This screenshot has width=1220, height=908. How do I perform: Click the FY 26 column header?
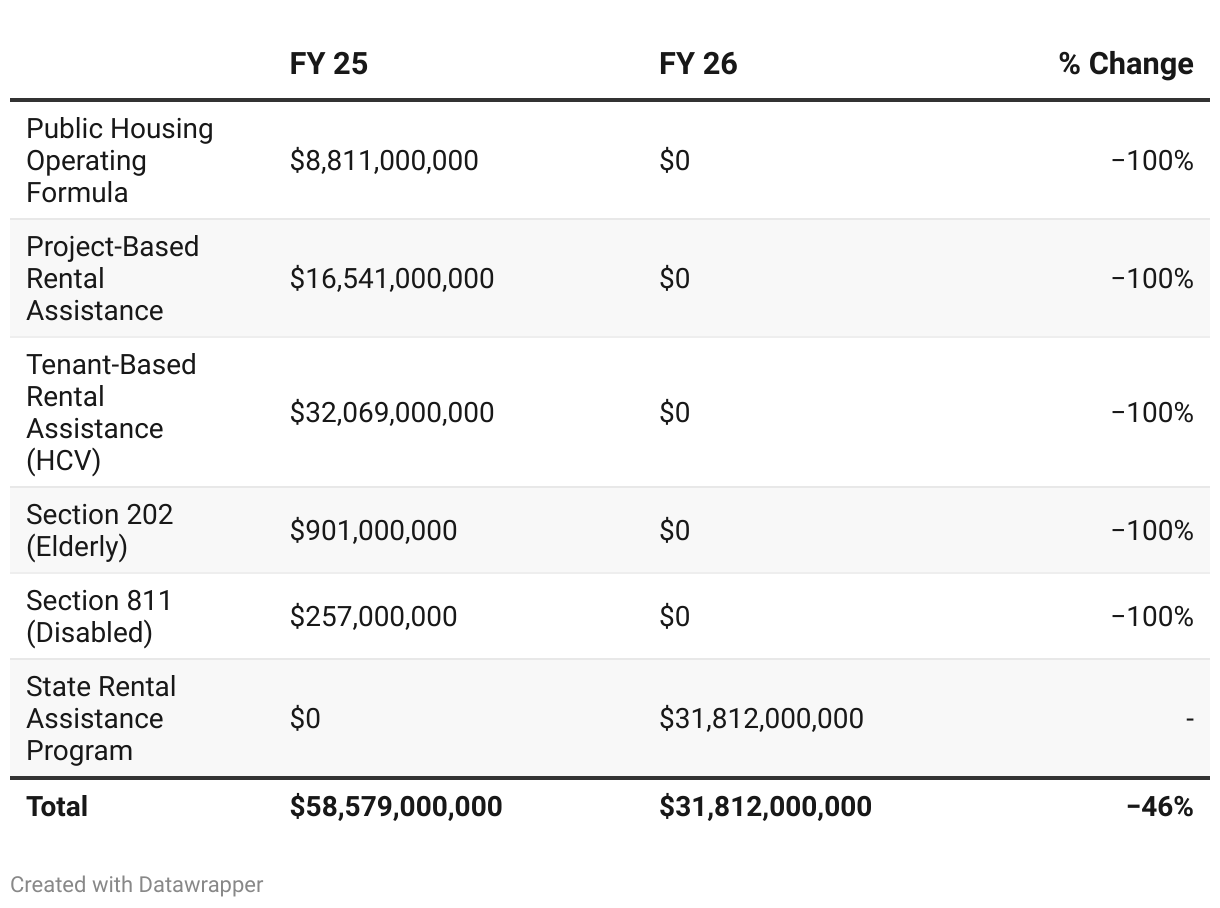698,64
